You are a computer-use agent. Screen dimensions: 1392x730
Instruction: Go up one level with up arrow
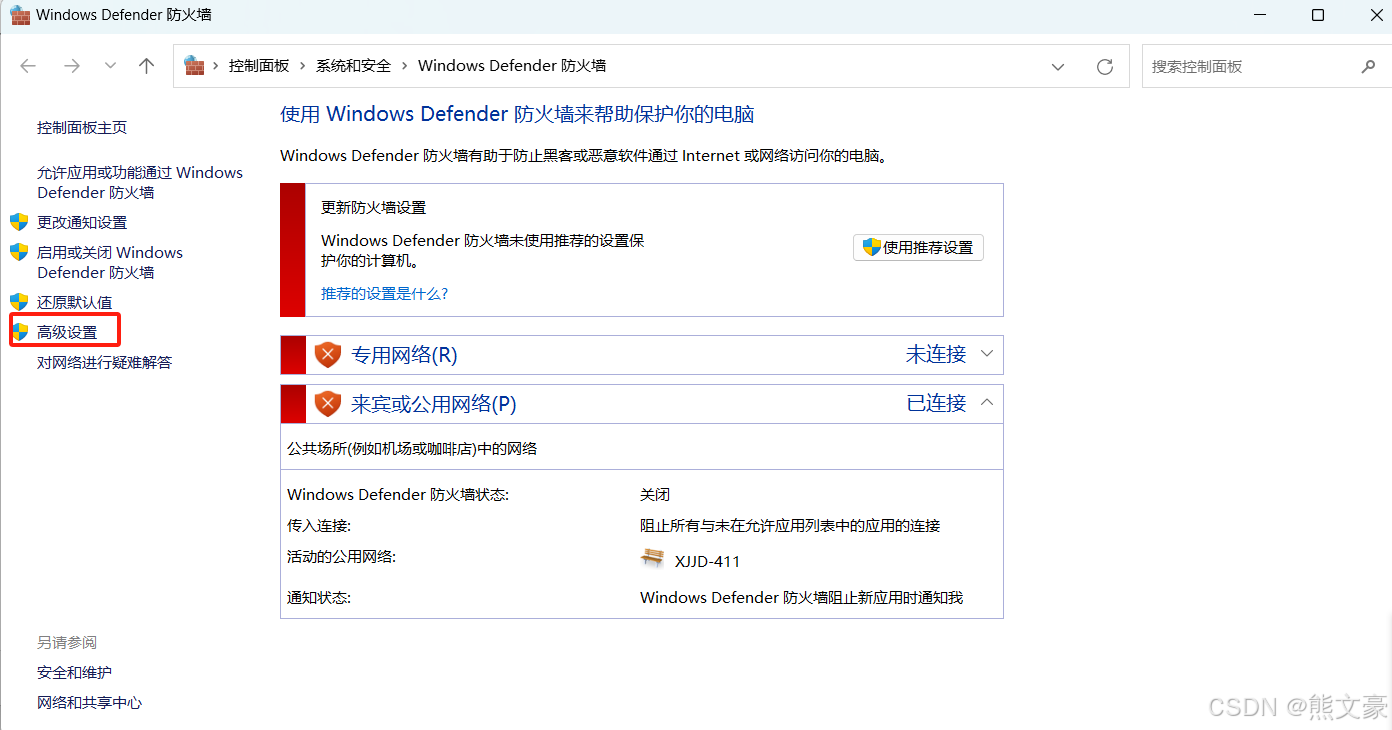tap(147, 66)
